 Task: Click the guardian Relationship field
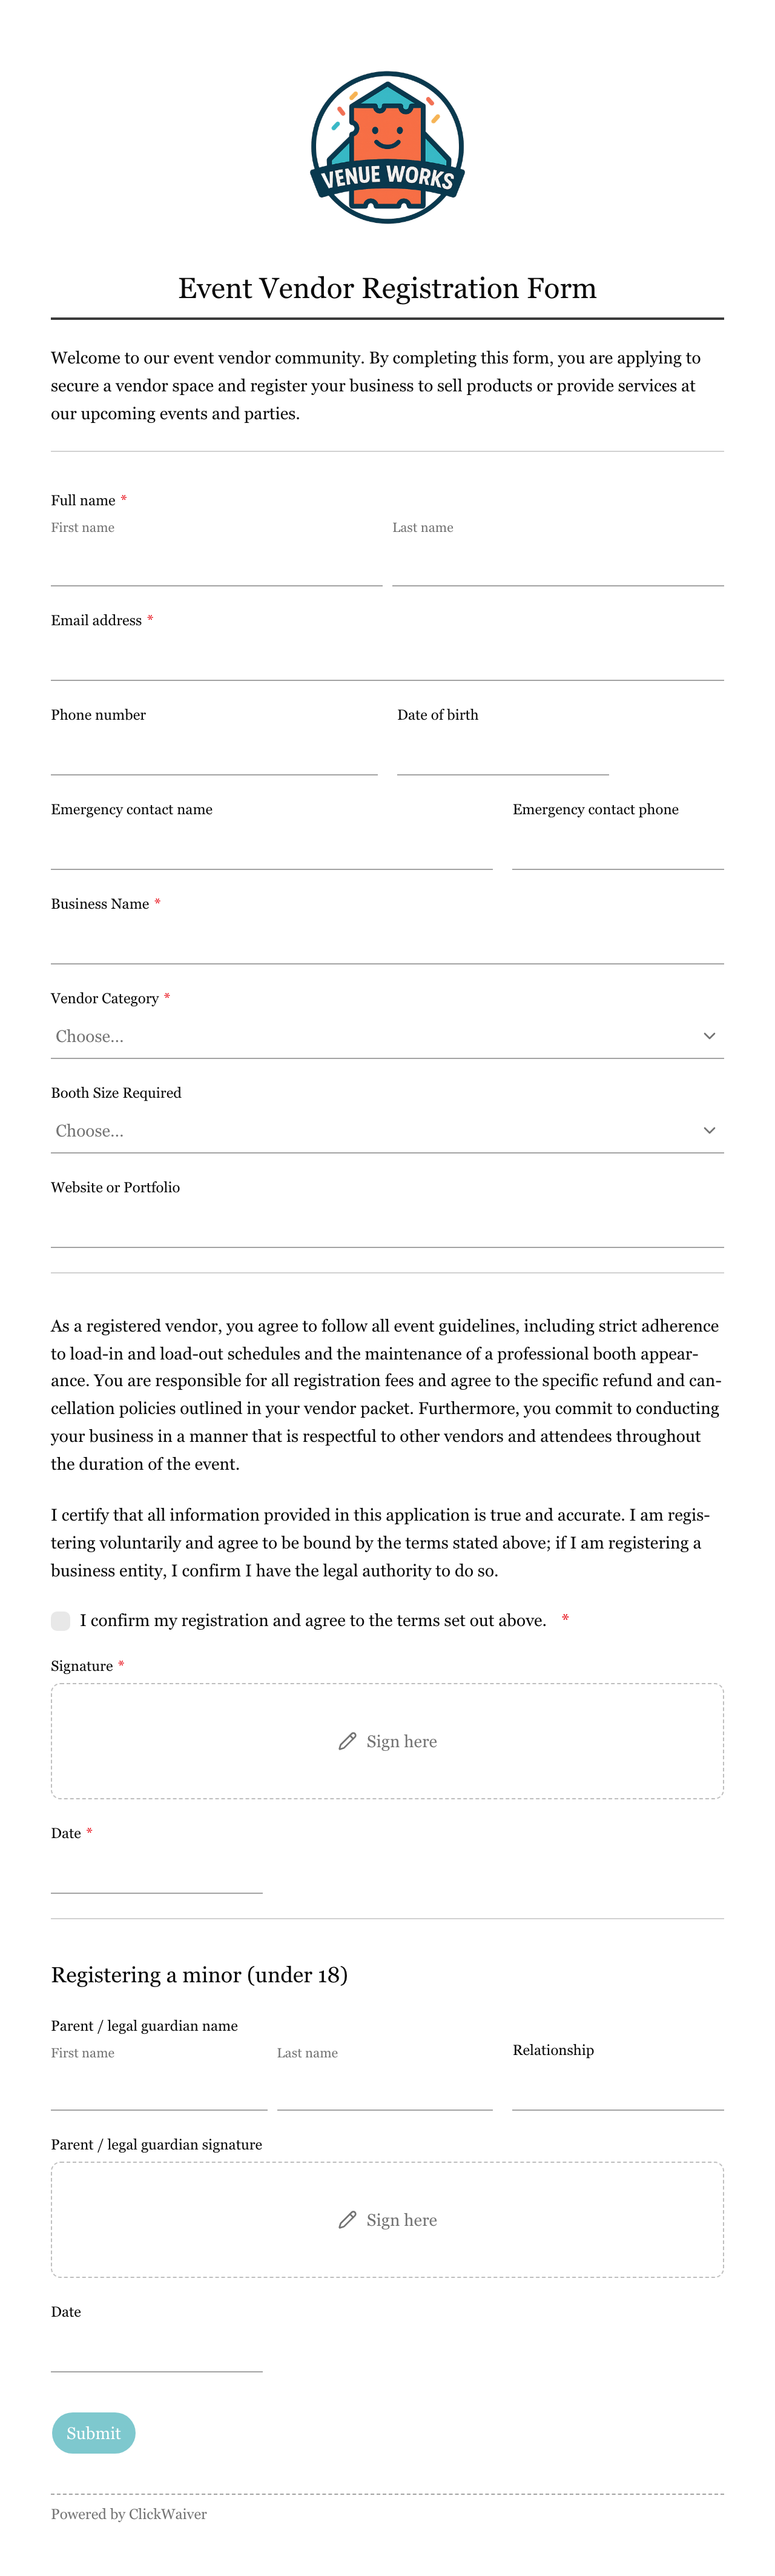[618, 2089]
